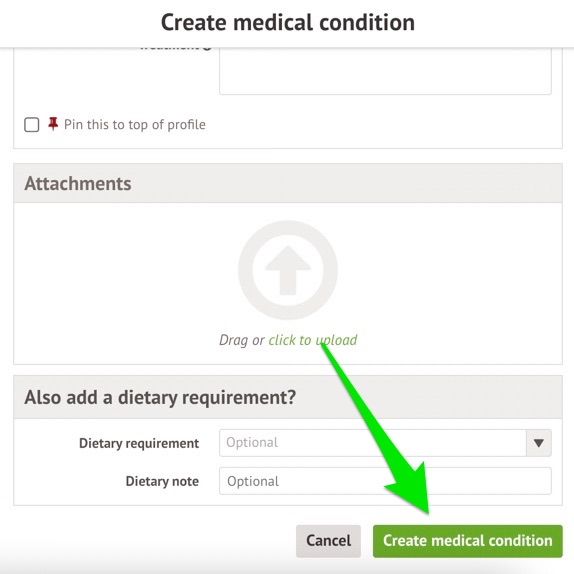Click the Treatment help icon beside its label

(207, 48)
